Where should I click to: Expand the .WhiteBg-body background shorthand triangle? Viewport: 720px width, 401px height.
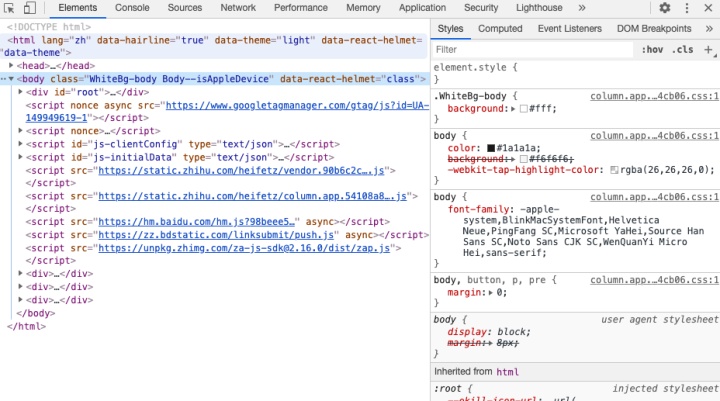point(513,109)
